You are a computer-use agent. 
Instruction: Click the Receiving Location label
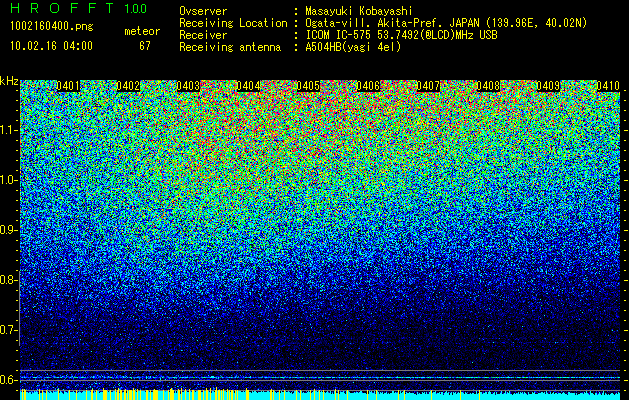(233, 23)
